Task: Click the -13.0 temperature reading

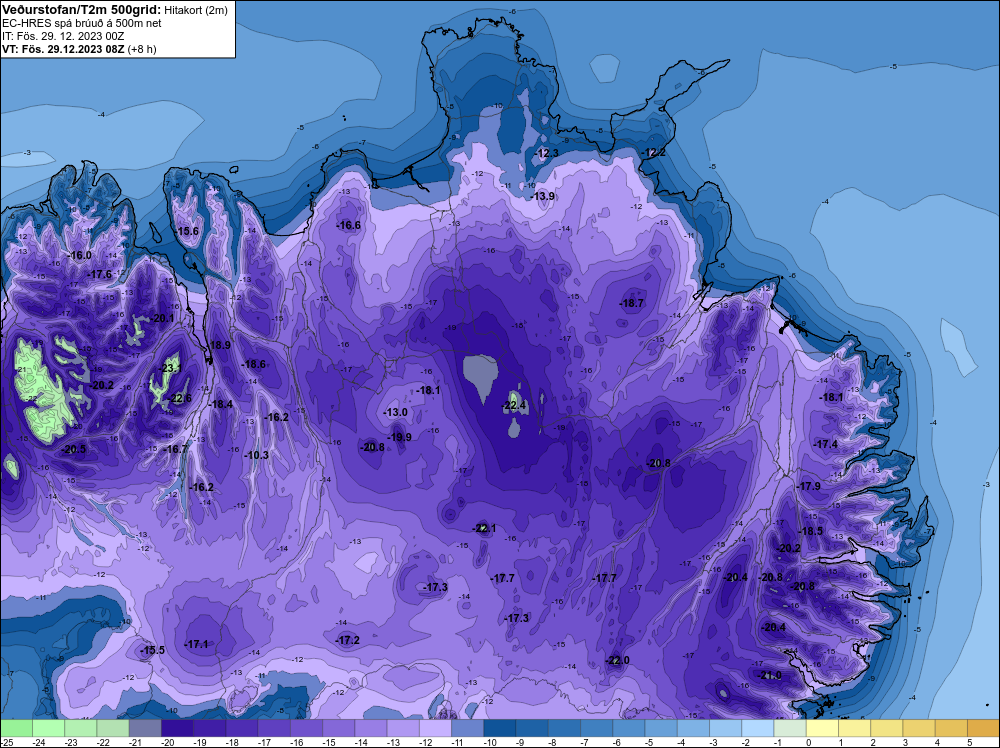Action: coord(395,413)
